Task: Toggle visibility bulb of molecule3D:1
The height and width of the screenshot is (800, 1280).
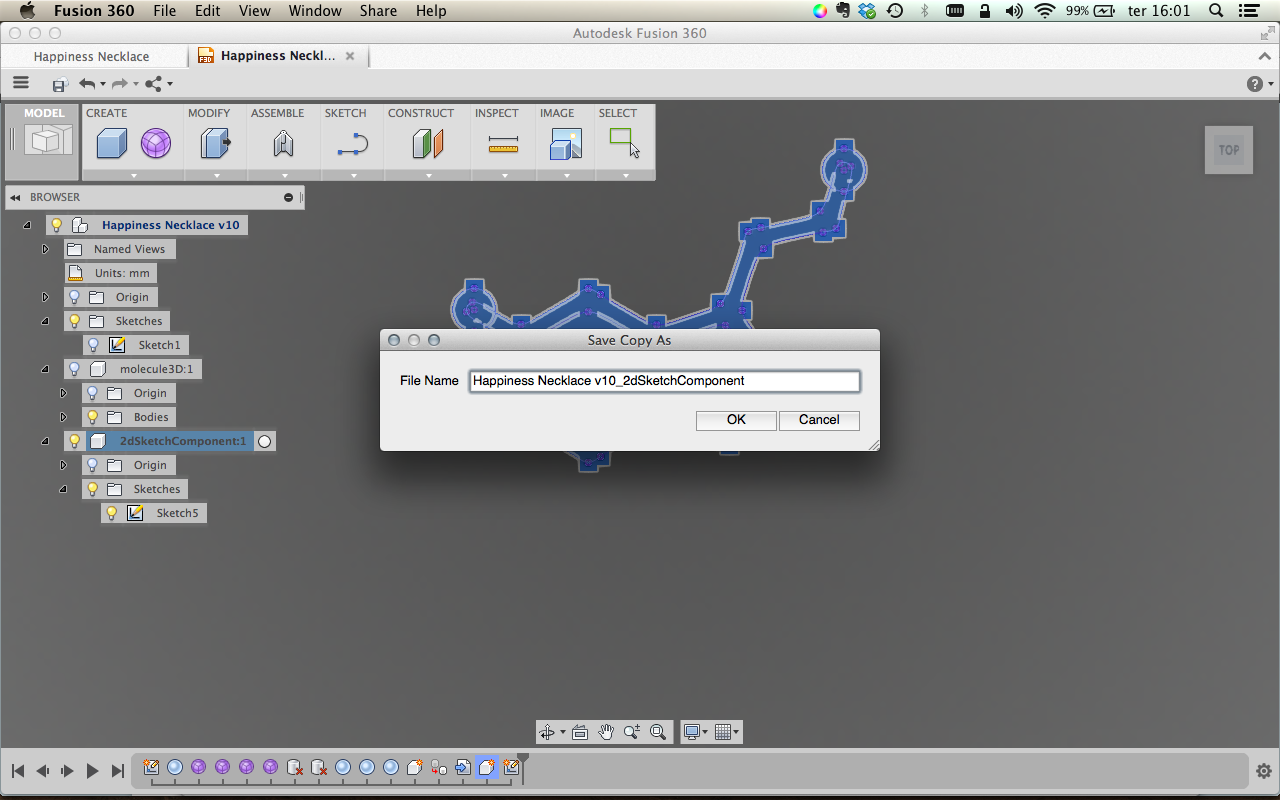Action: pyautogui.click(x=74, y=369)
